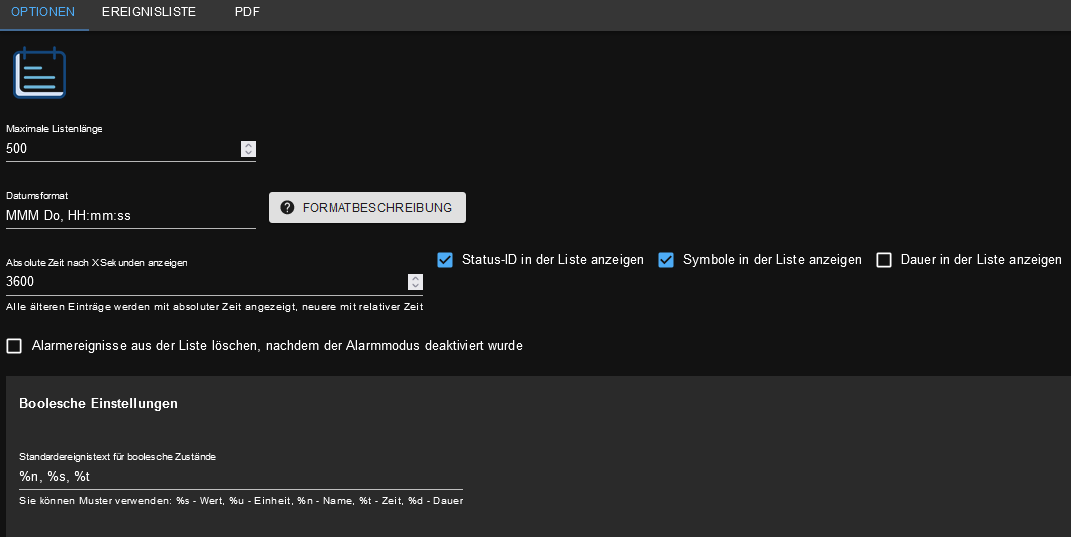Viewport: 1071px width, 537px height.
Task: Increment the Absolute Zeit seconds spinner
Action: tap(415, 278)
